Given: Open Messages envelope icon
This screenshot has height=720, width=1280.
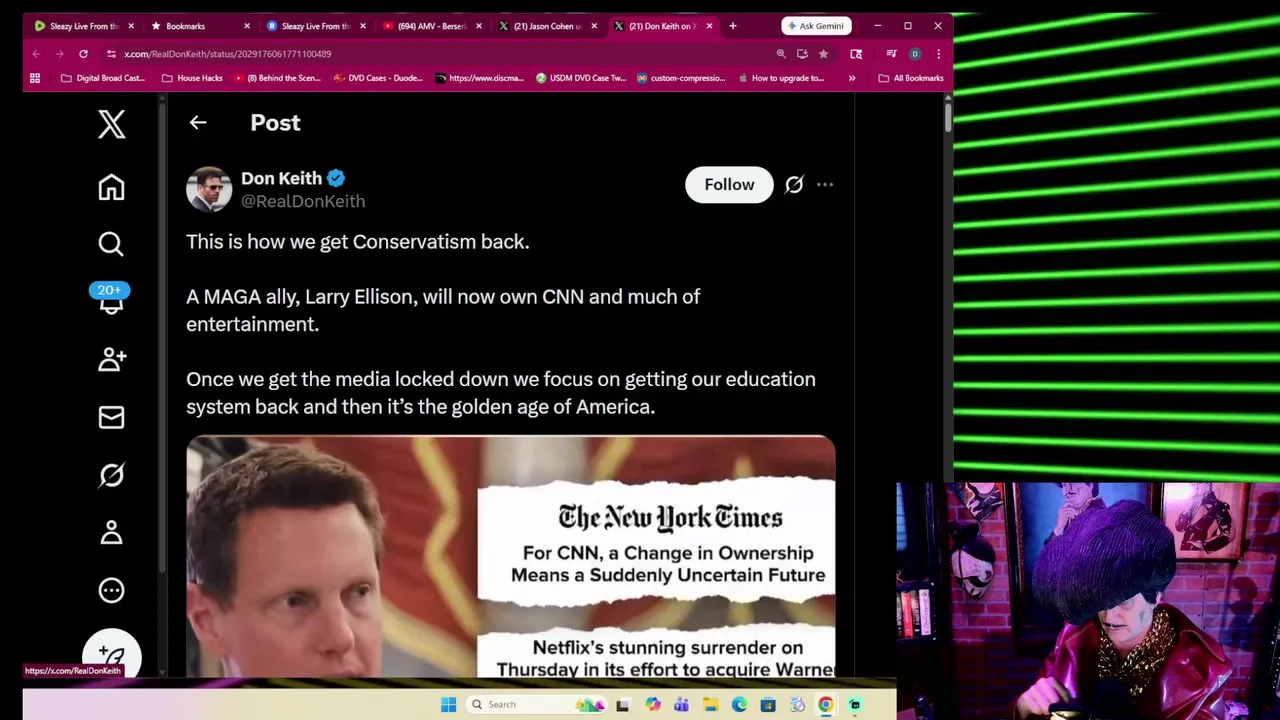Looking at the screenshot, I should (111, 417).
